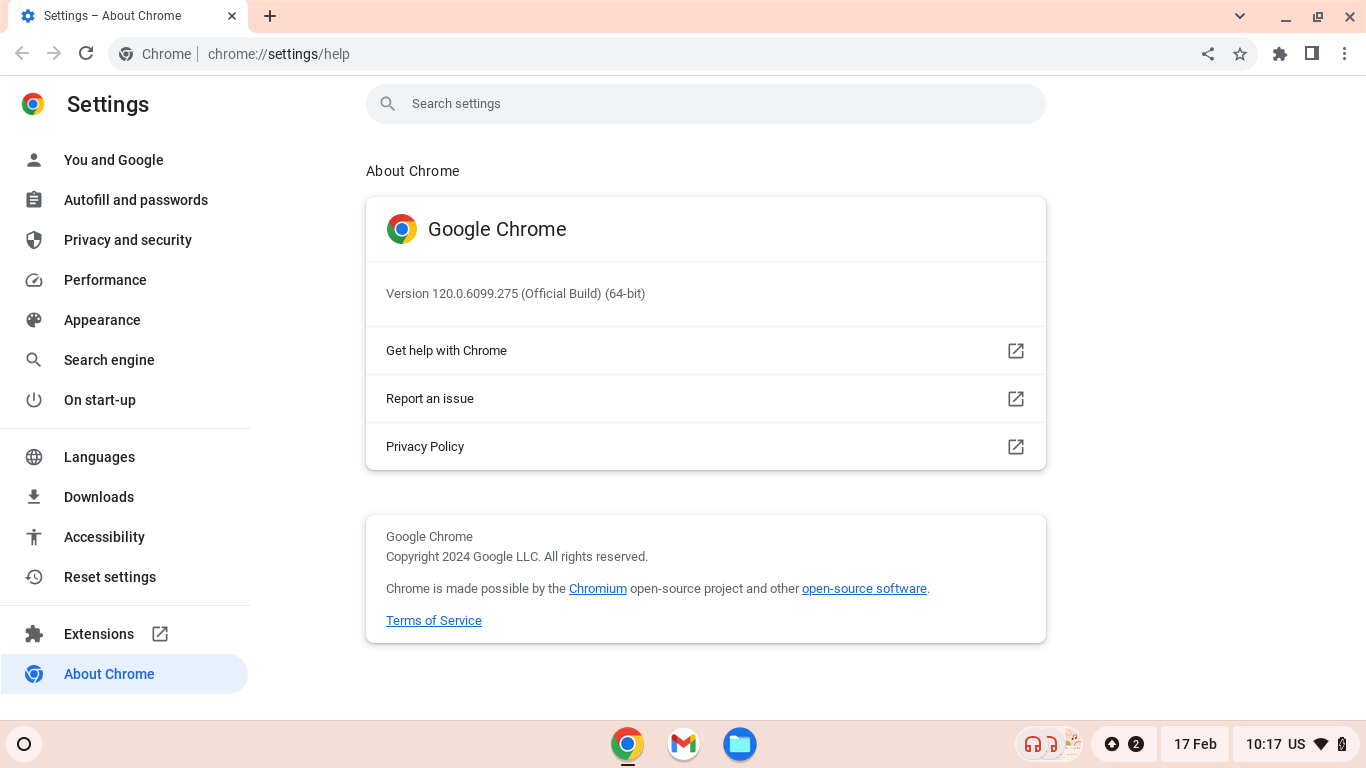The image size is (1366, 768).
Task: Click the share page icon in address bar
Action: (1208, 54)
